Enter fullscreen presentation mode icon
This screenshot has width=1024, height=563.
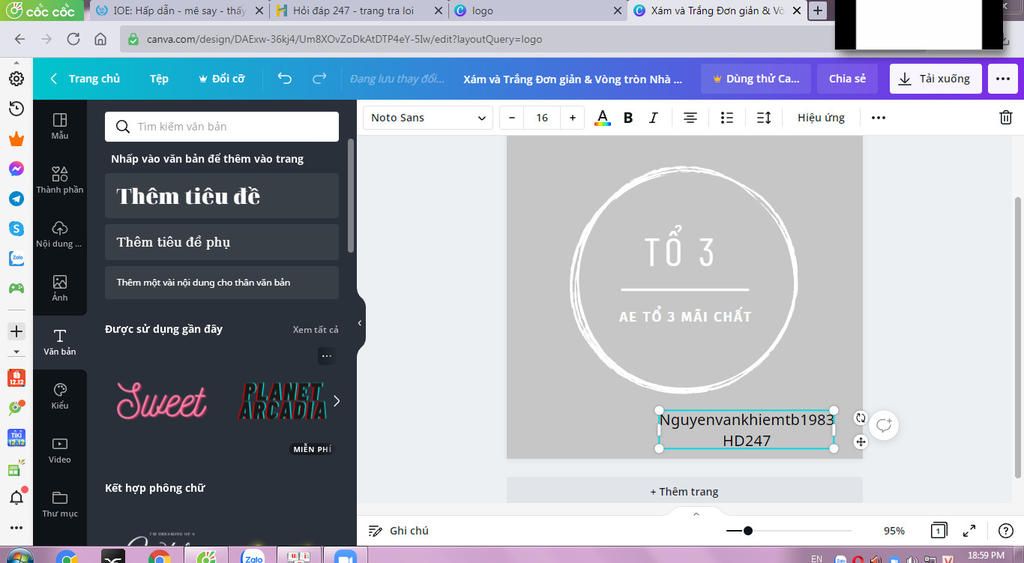pos(969,531)
